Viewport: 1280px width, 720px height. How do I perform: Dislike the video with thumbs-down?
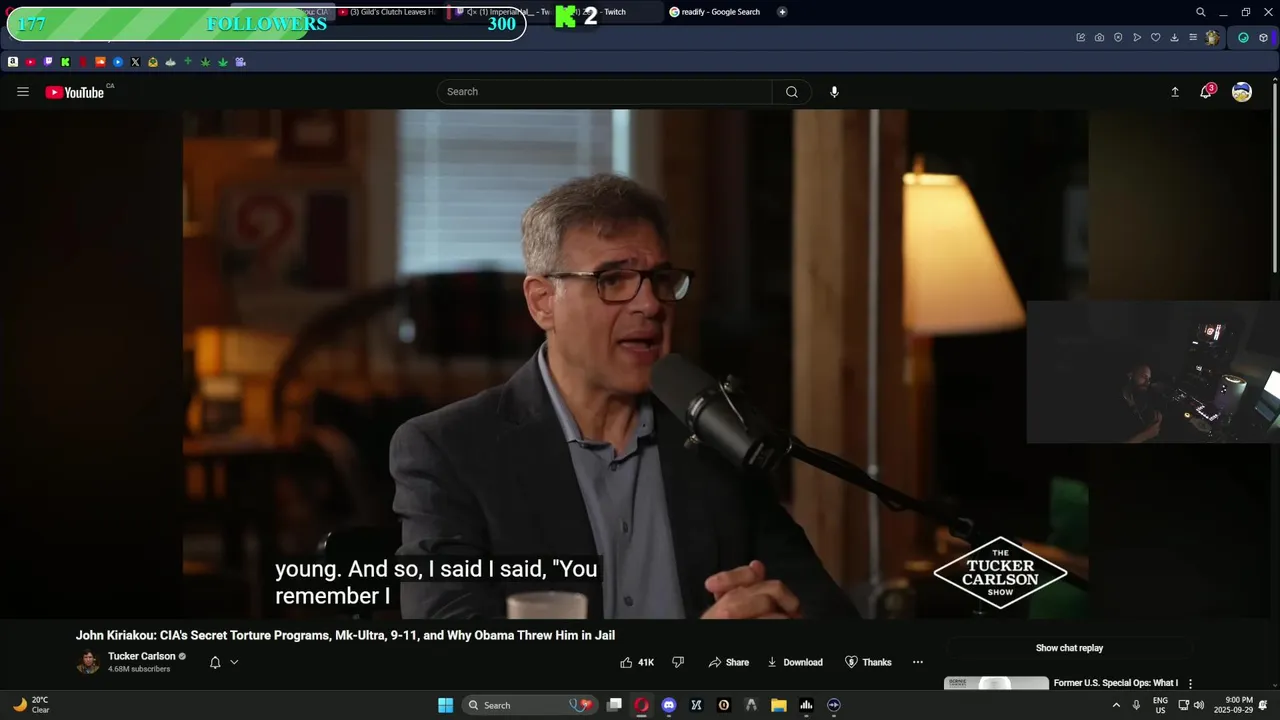(678, 662)
